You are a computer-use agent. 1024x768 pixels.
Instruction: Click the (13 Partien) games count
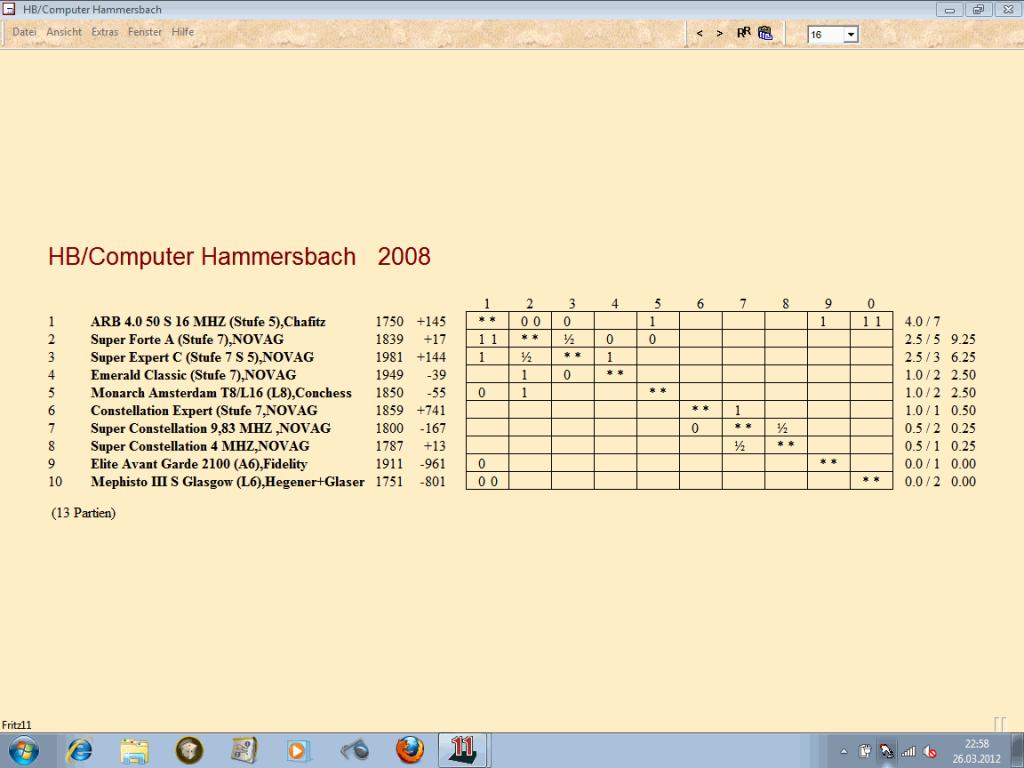coord(84,513)
